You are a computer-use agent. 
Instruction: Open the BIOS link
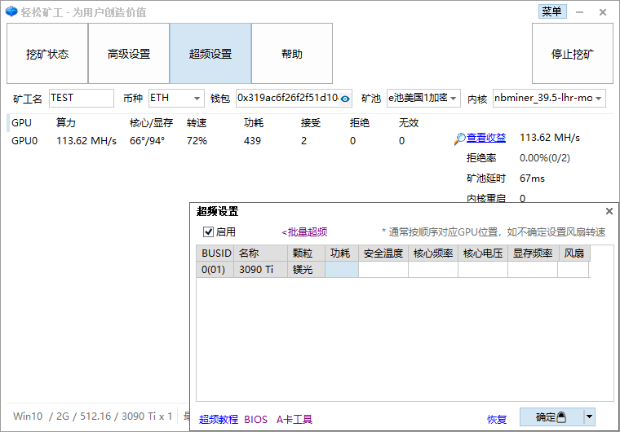point(256,419)
